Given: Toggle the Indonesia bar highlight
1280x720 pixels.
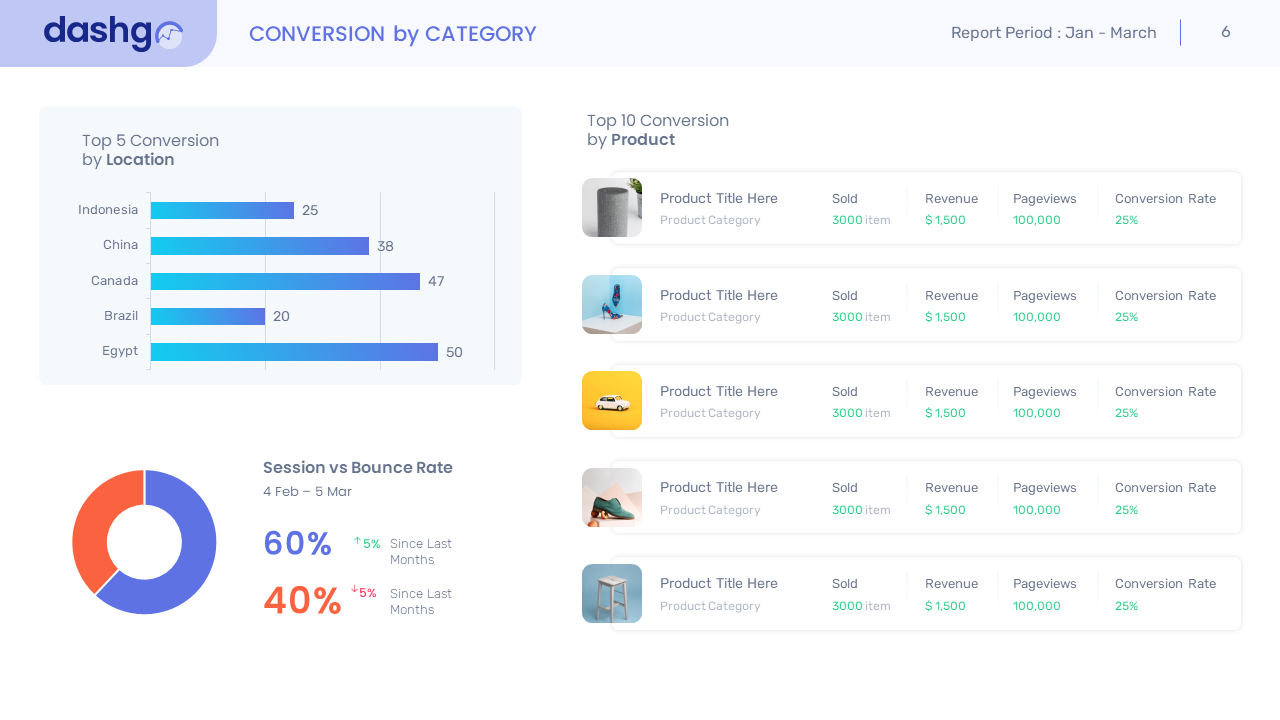Looking at the screenshot, I should click(x=221, y=210).
